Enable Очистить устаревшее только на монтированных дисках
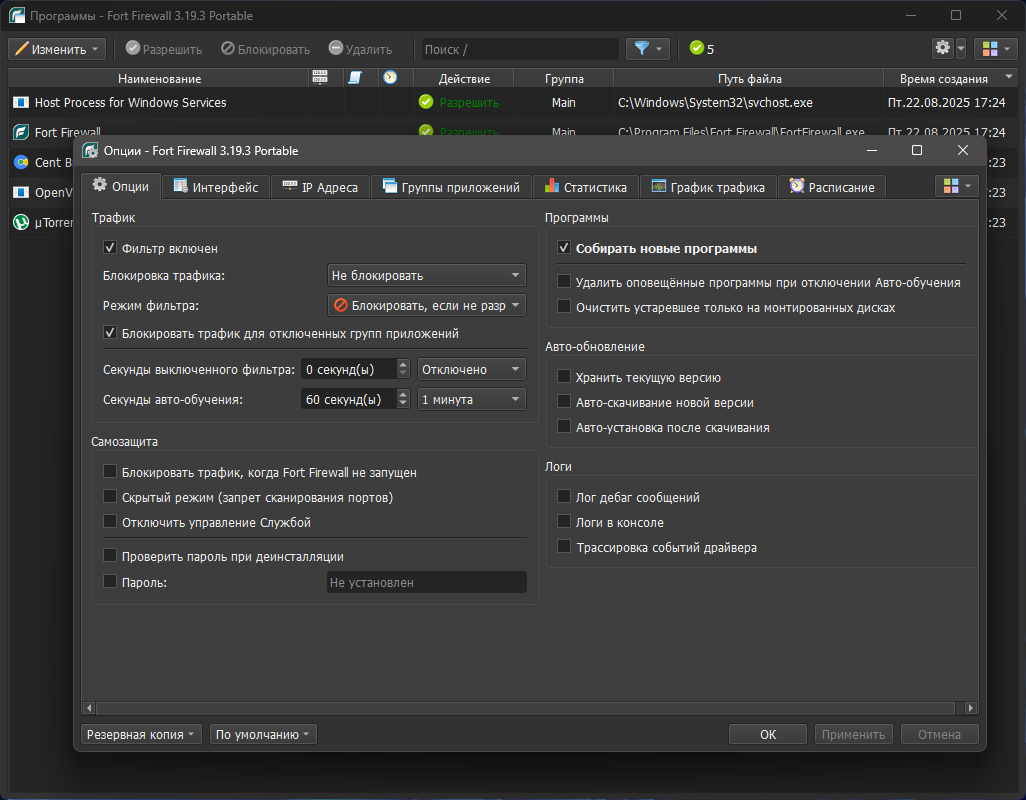The width and height of the screenshot is (1026, 800). click(x=564, y=307)
